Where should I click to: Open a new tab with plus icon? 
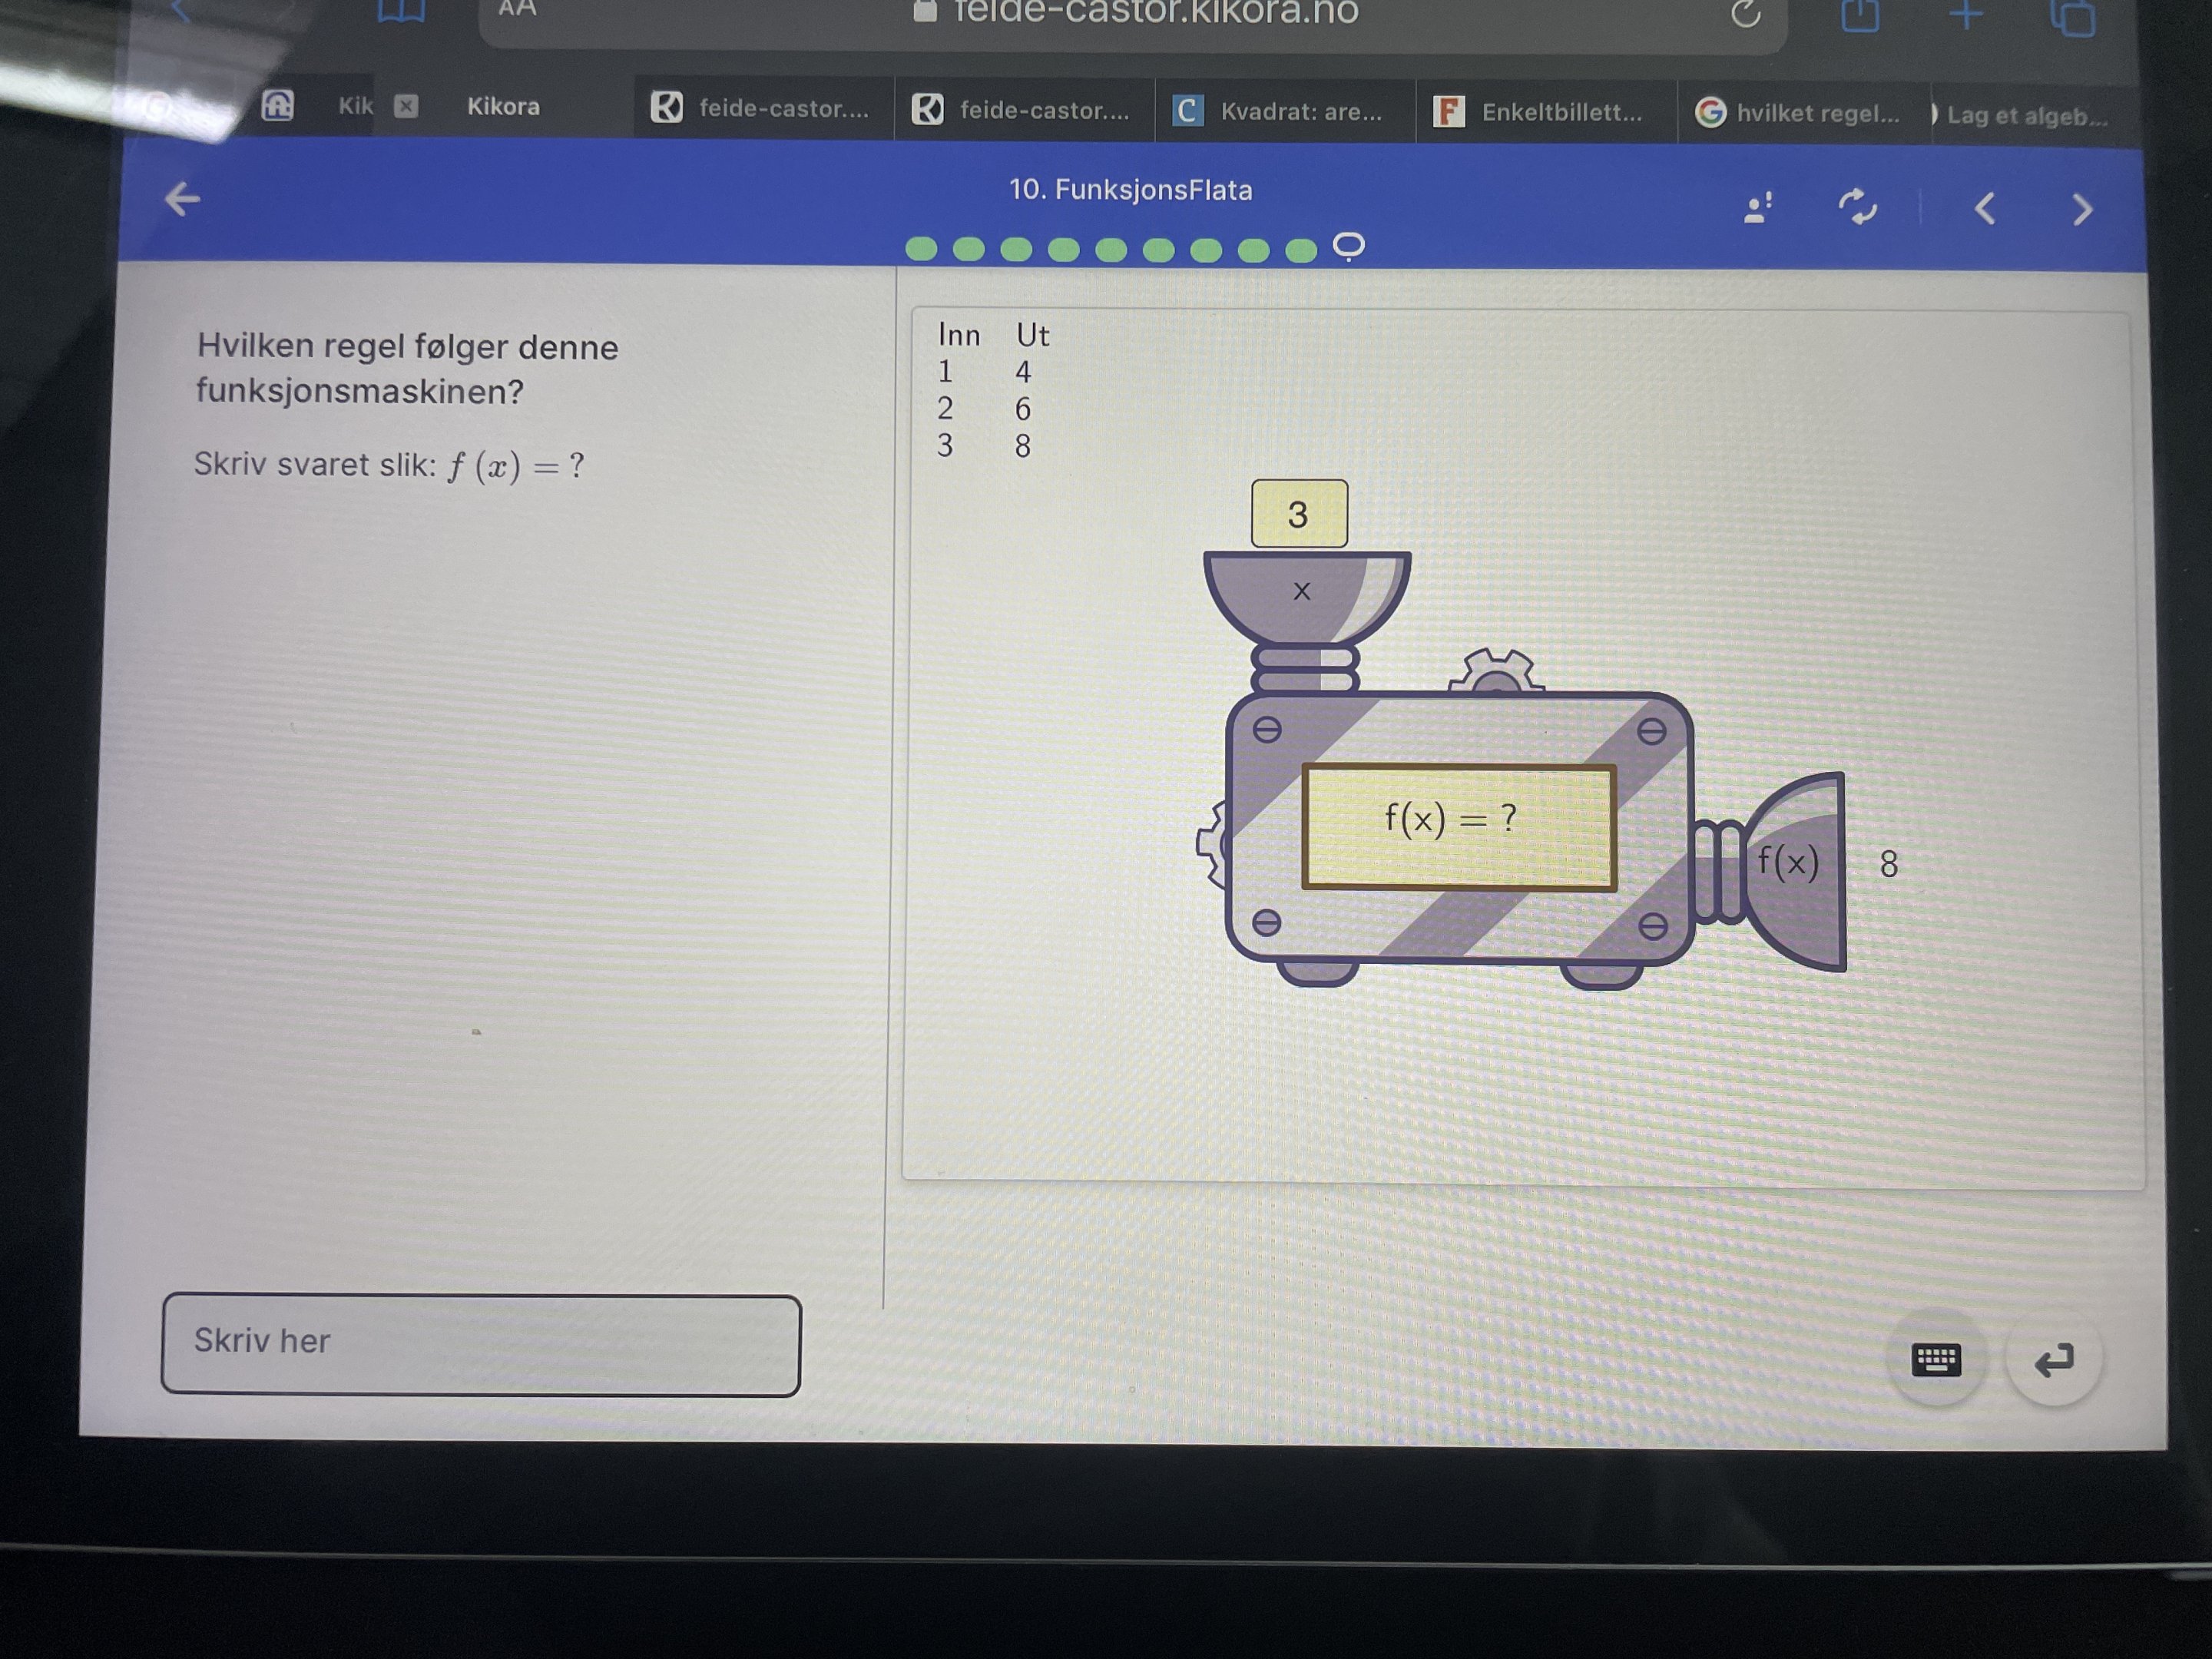click(1966, 14)
